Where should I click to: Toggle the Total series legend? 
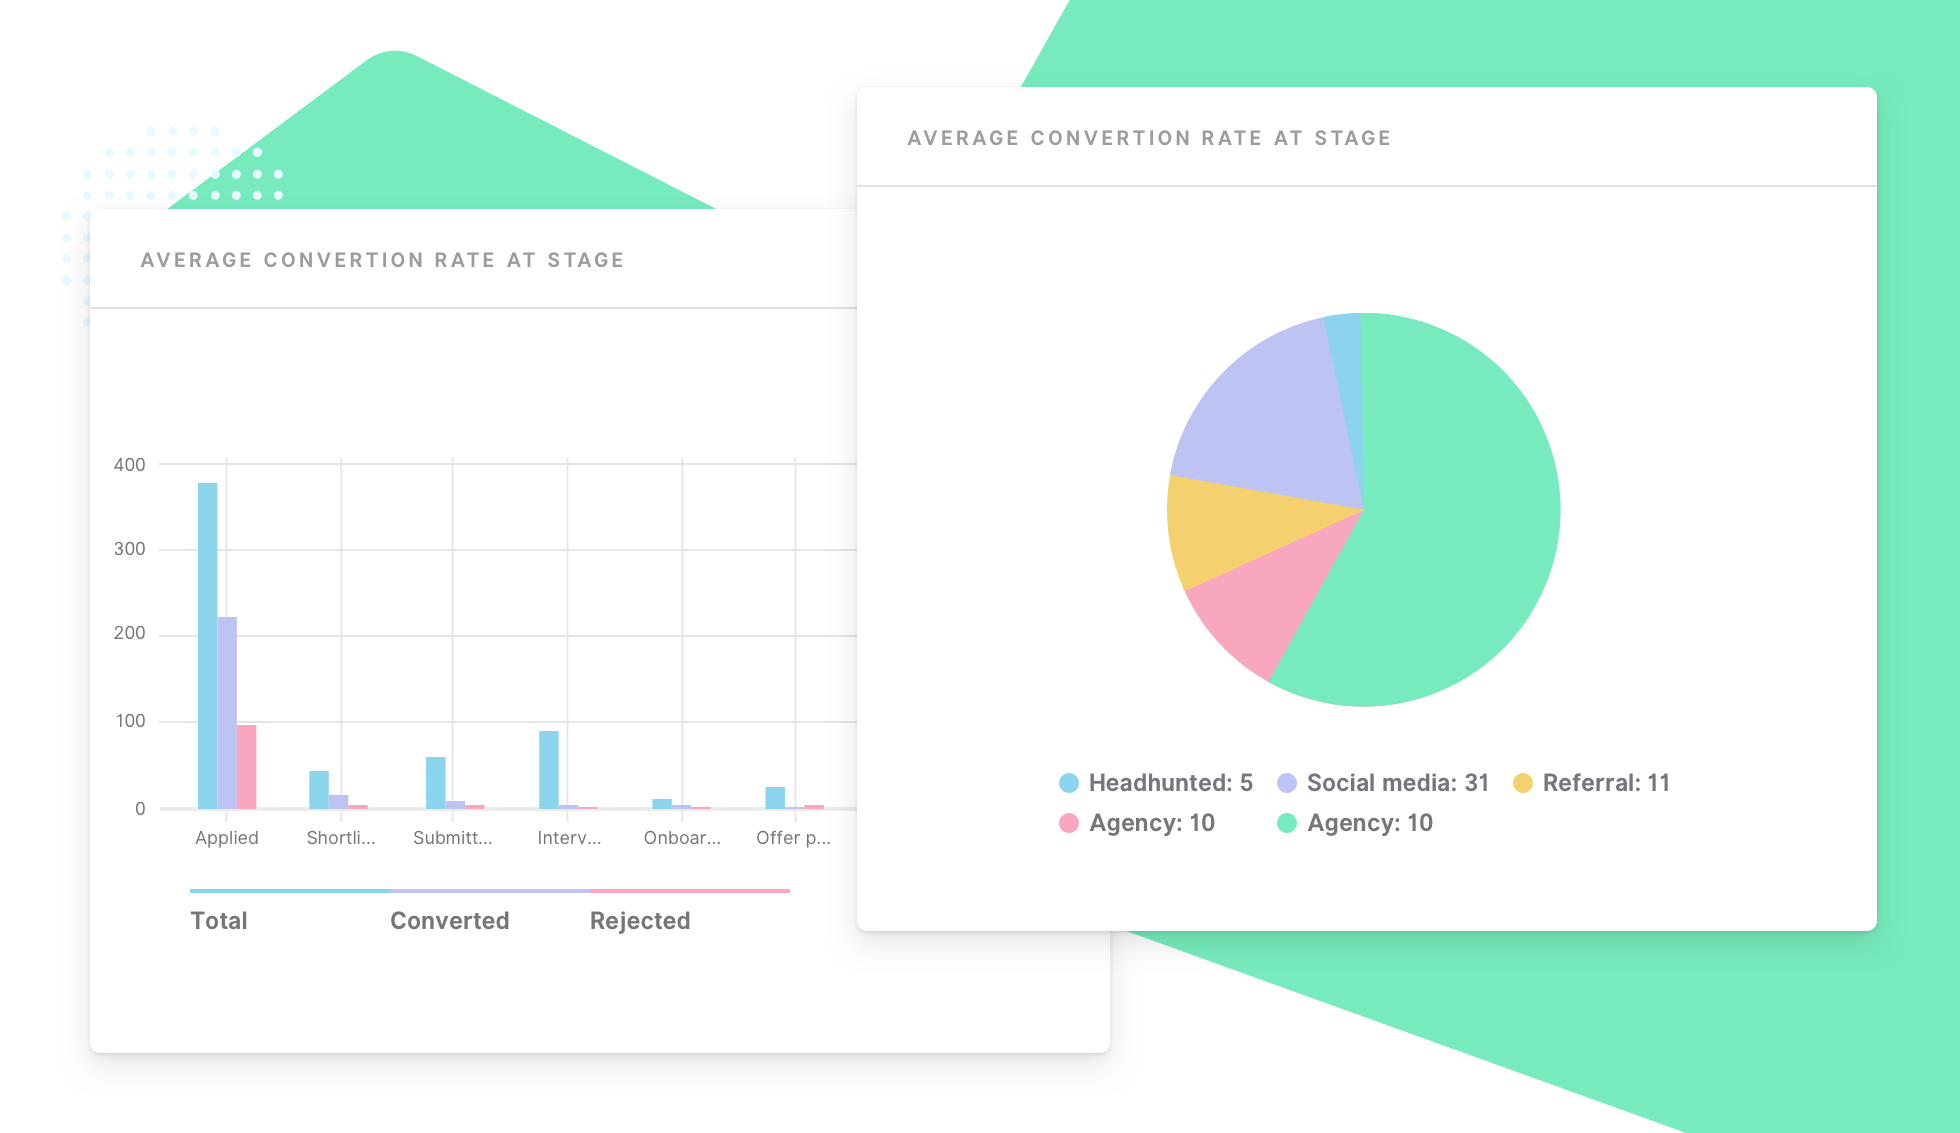pos(219,920)
